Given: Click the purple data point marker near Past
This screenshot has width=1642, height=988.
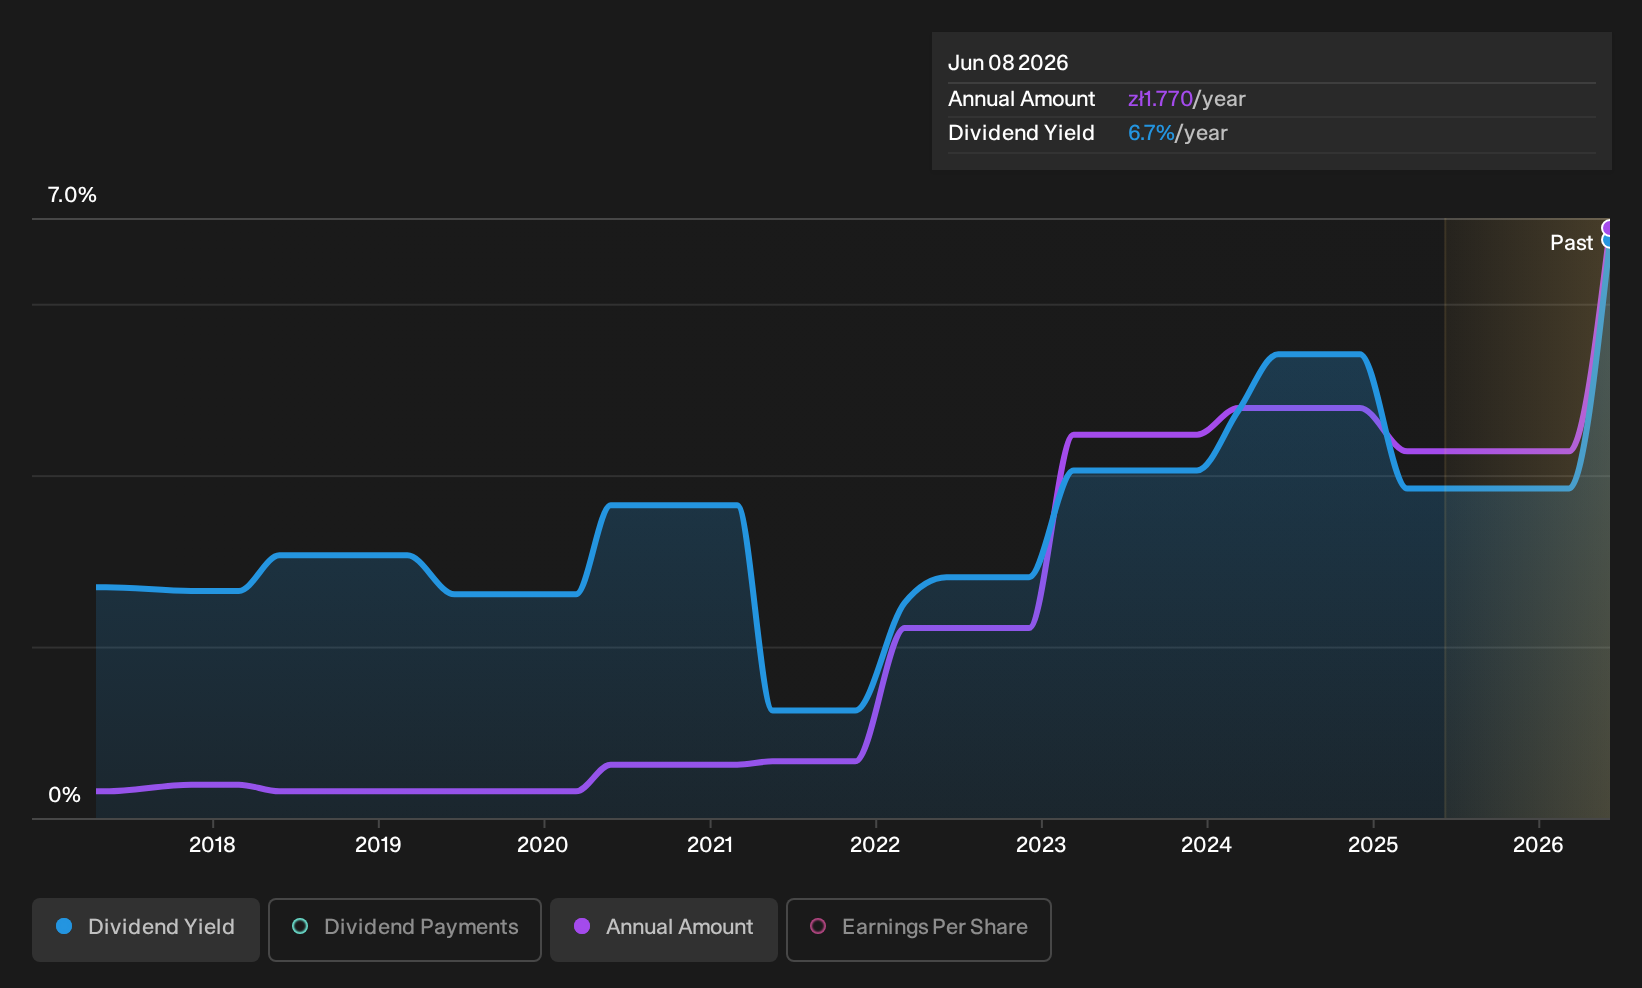Looking at the screenshot, I should click(x=1608, y=228).
